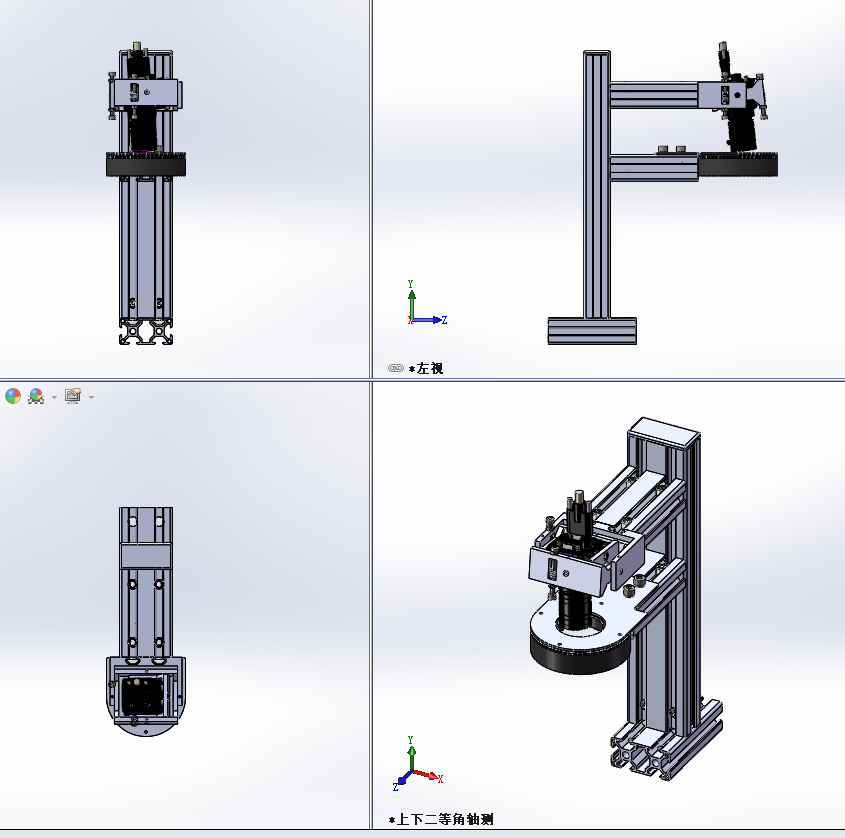
Task: Click the Edit Appearance color ball icon
Action: point(13,396)
